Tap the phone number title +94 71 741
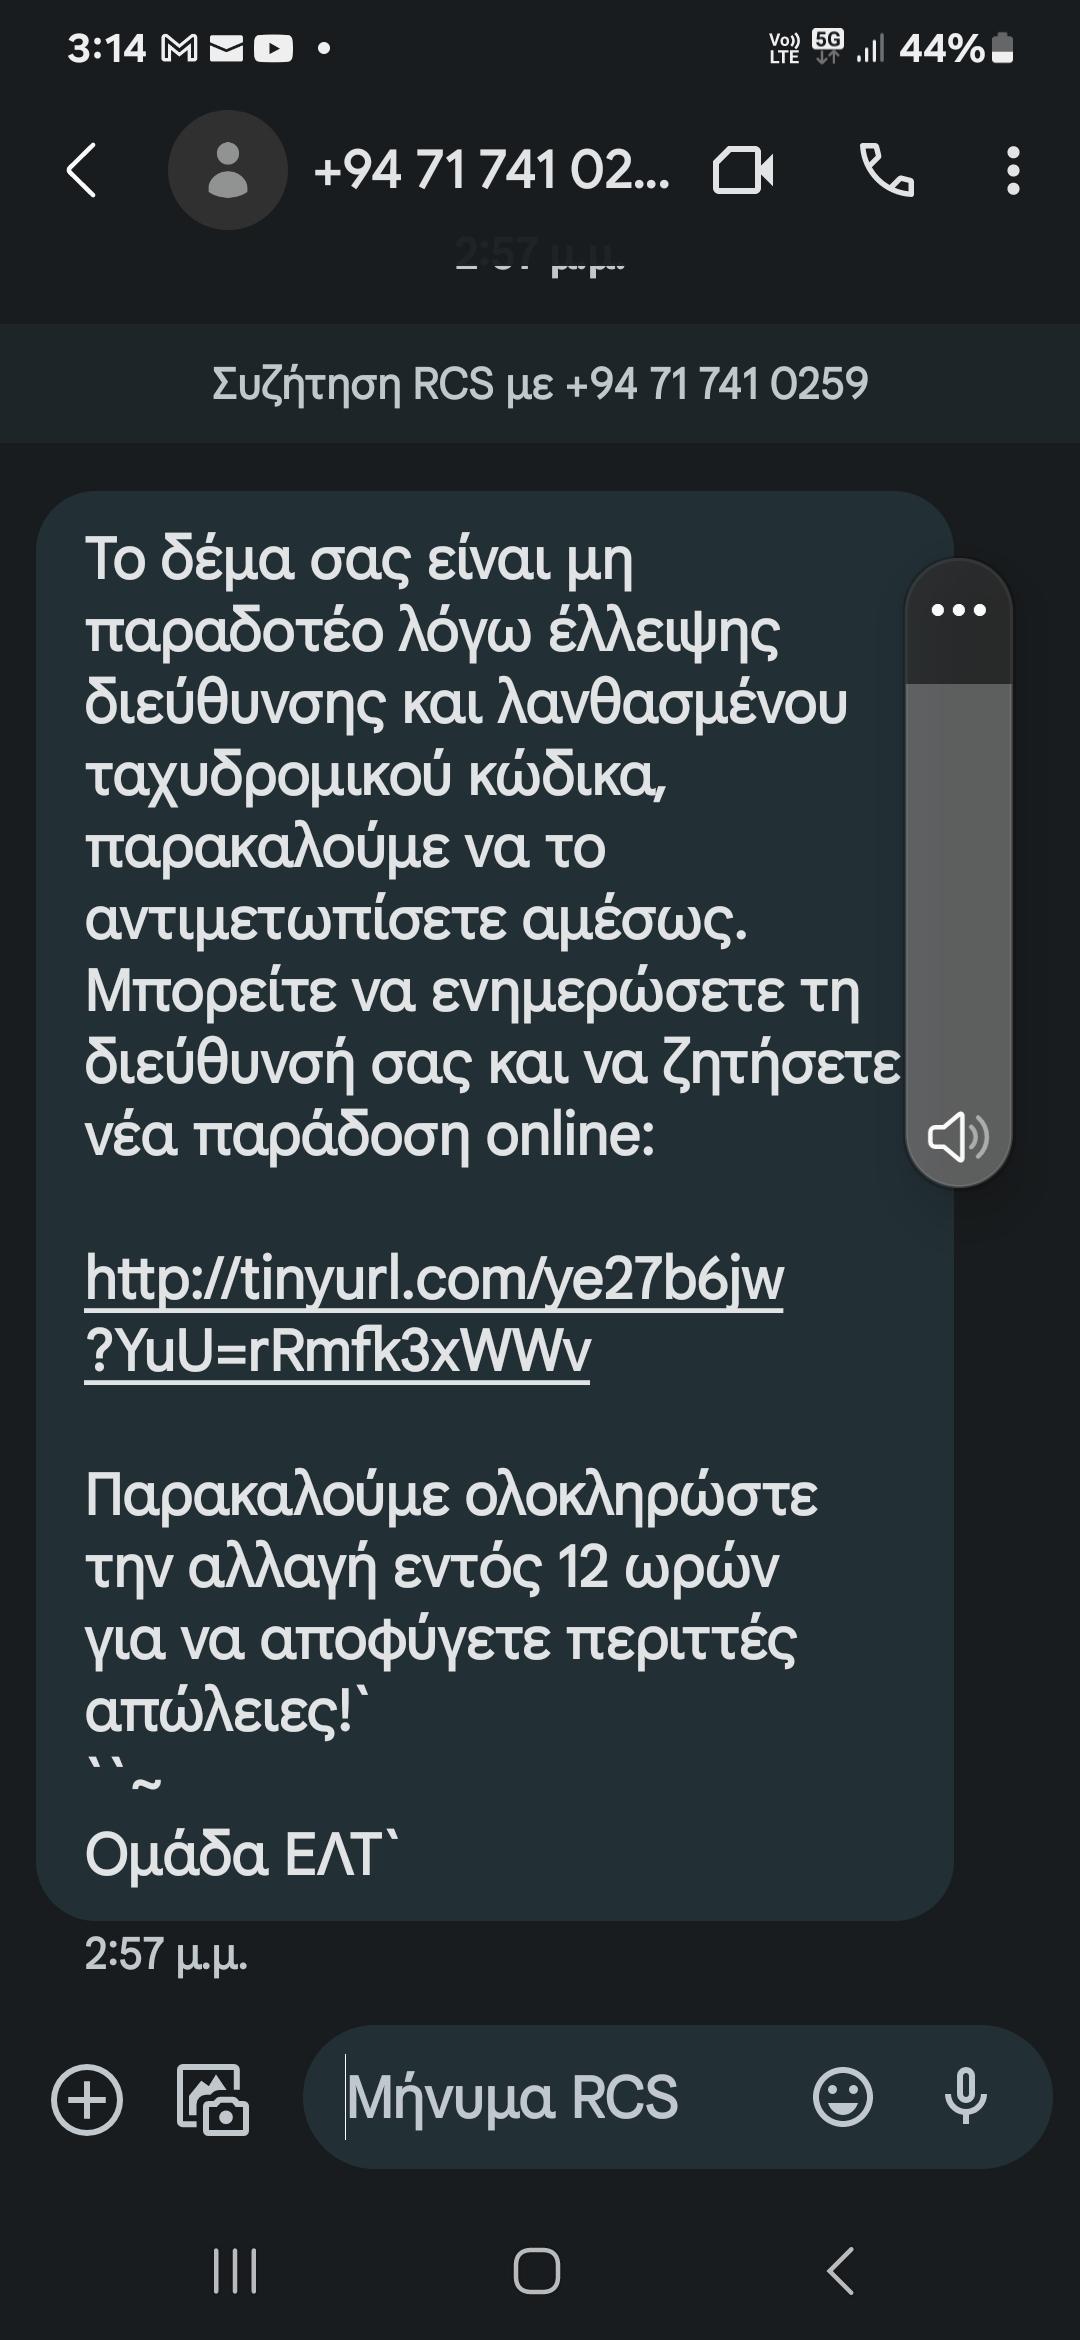 pyautogui.click(x=492, y=170)
